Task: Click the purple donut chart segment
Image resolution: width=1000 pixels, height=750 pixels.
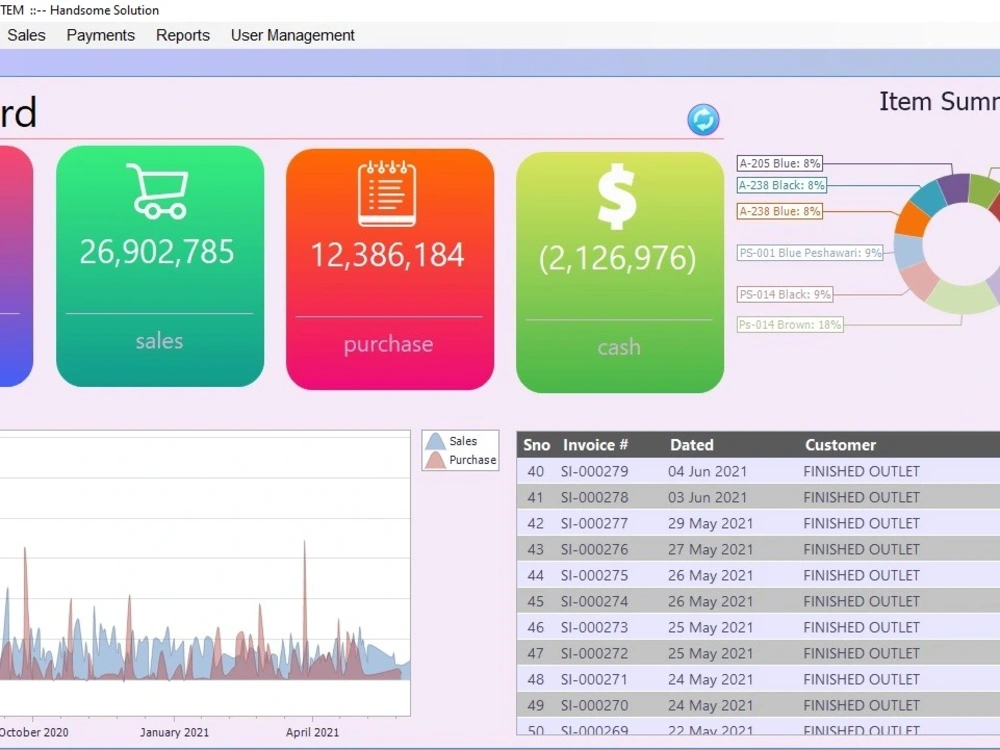Action: tap(955, 188)
